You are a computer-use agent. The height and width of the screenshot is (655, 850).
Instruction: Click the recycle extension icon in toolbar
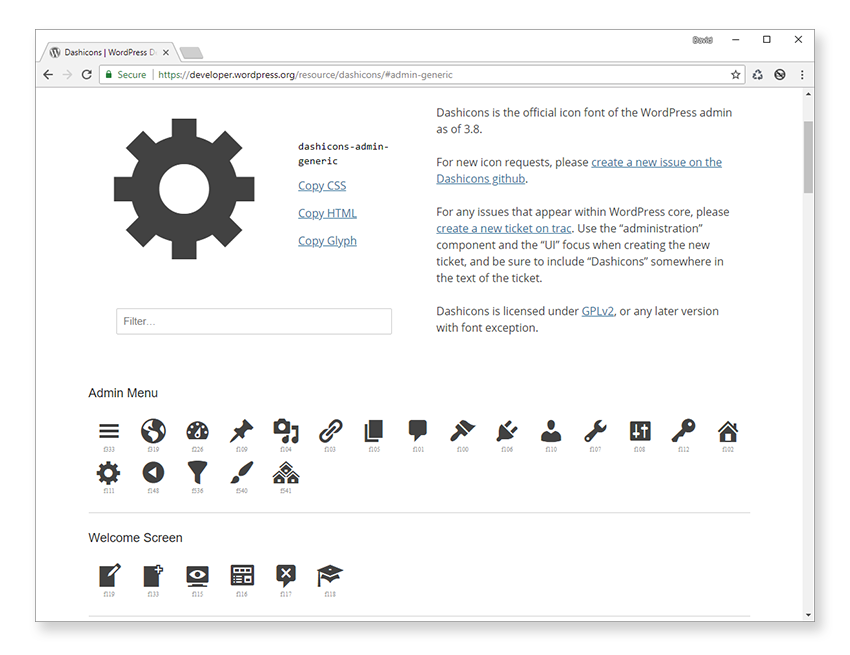pyautogui.click(x=758, y=75)
